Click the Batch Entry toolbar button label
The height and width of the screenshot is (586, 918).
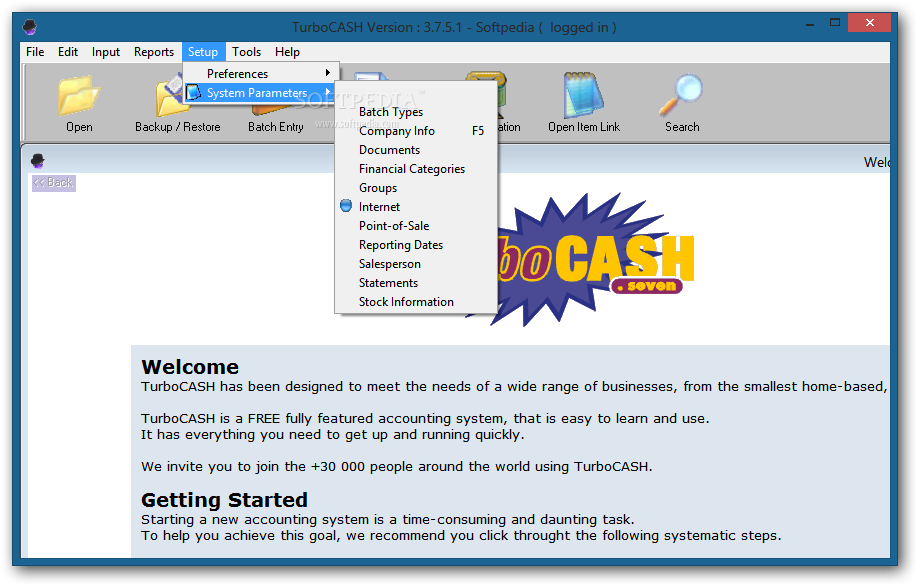tap(275, 127)
